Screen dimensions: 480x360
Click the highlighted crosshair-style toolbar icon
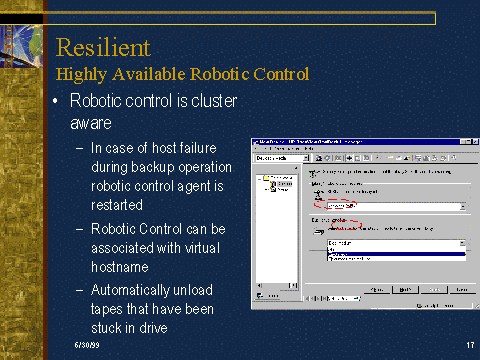coord(349,158)
